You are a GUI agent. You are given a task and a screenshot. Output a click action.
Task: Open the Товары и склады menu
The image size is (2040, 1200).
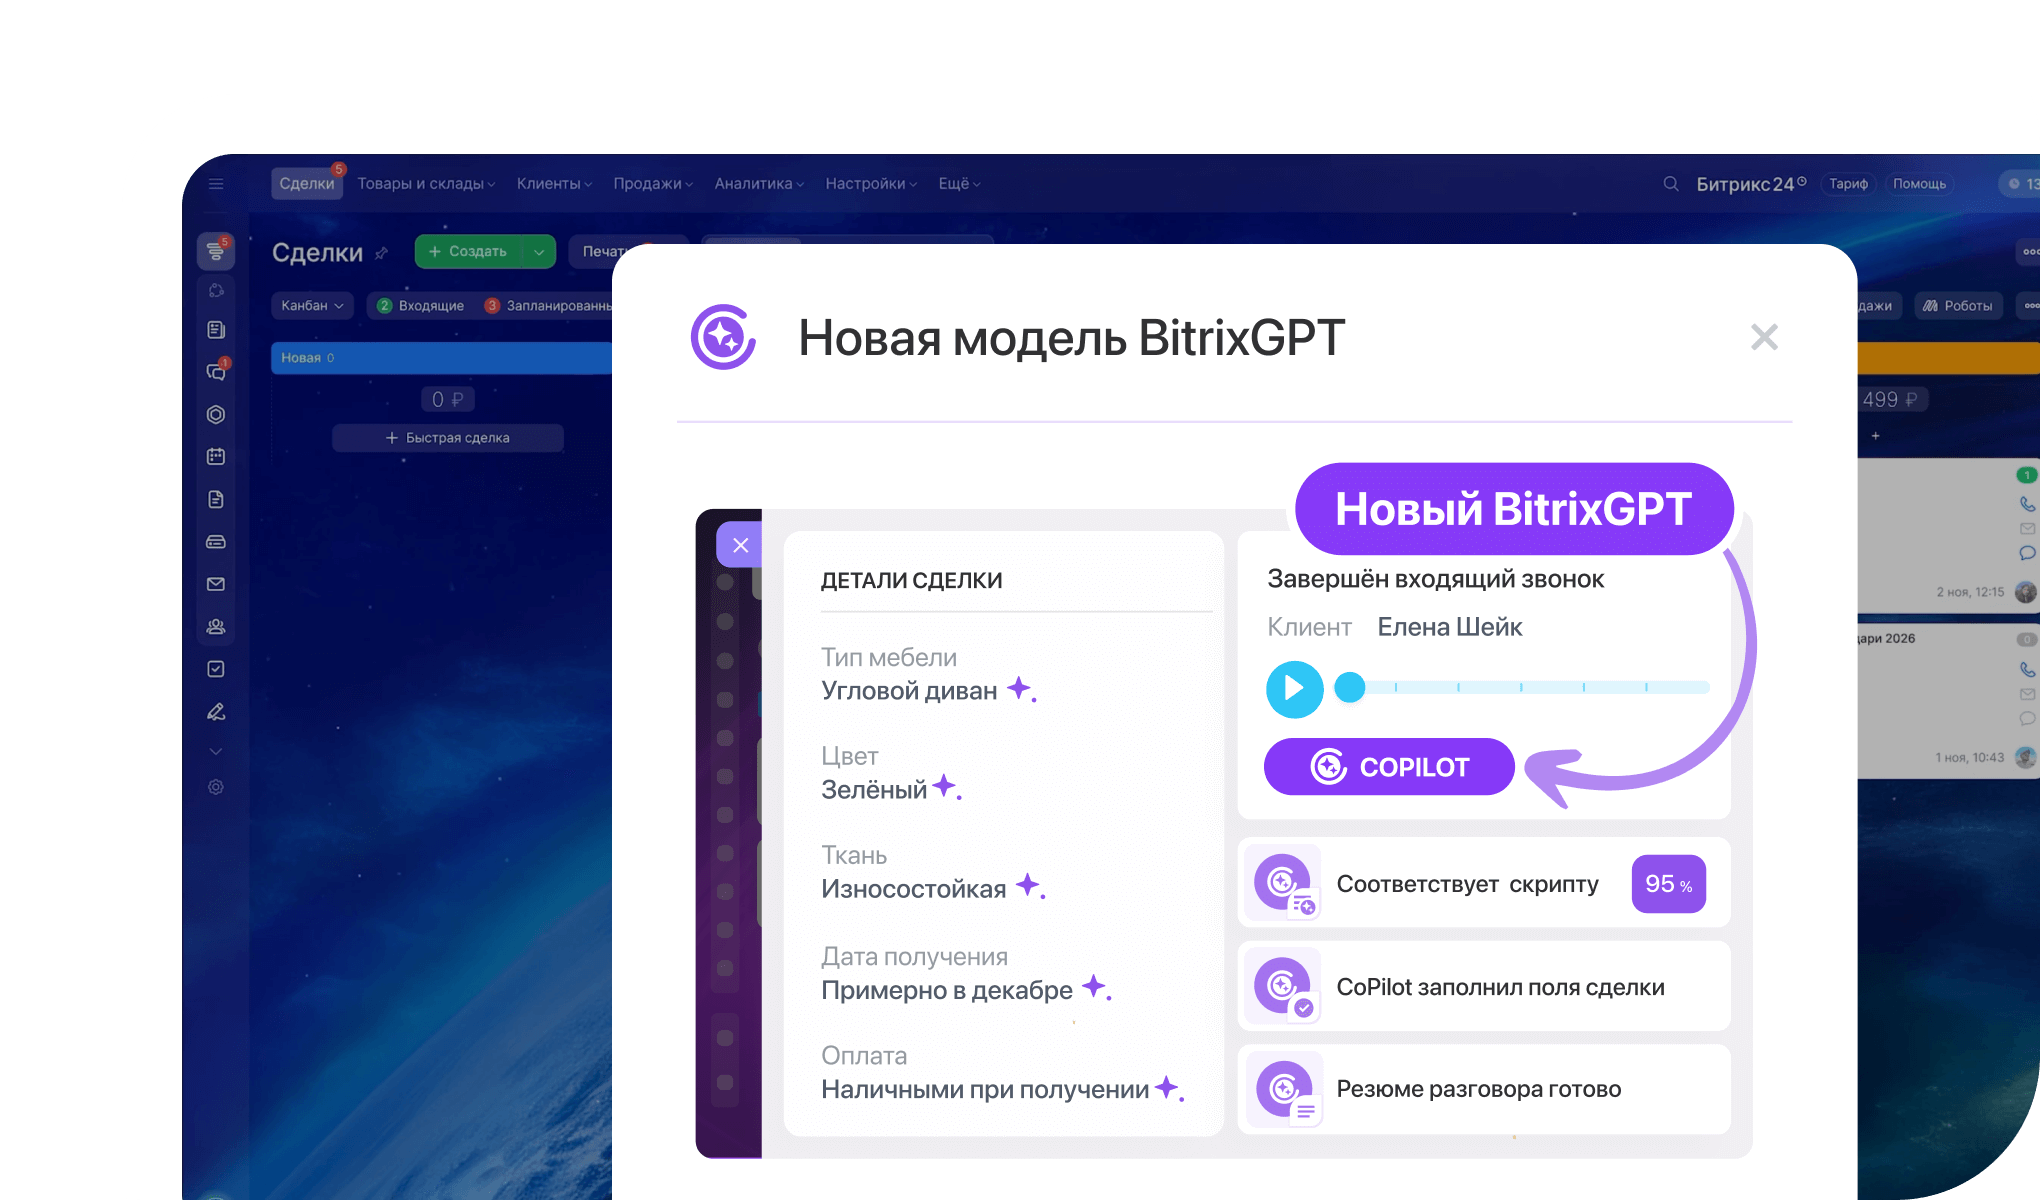pyautogui.click(x=426, y=184)
